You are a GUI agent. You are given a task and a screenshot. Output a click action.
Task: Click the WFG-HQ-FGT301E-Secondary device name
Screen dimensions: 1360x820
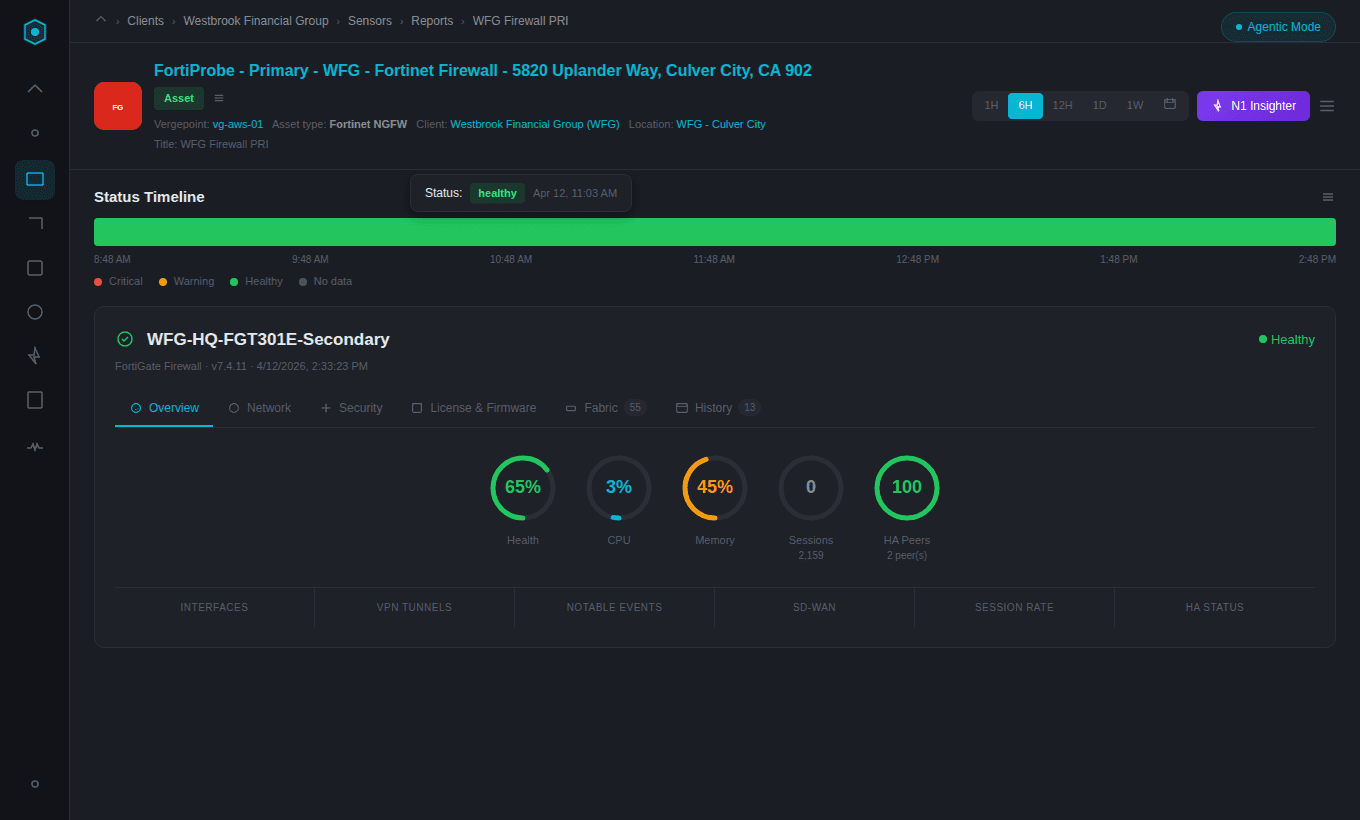(268, 339)
